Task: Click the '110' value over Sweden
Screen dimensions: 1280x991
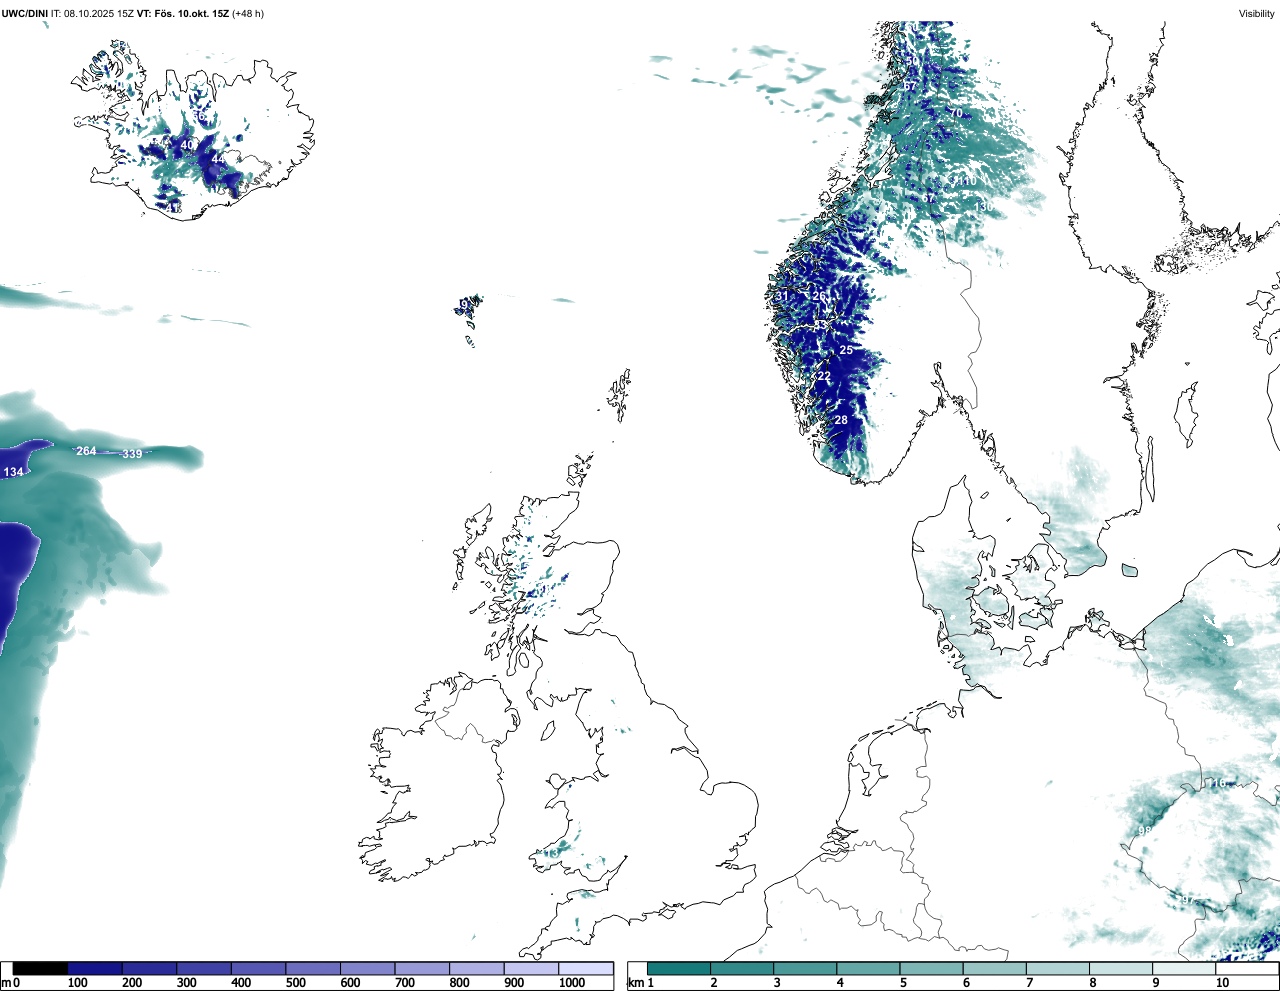Action: pyautogui.click(x=967, y=181)
